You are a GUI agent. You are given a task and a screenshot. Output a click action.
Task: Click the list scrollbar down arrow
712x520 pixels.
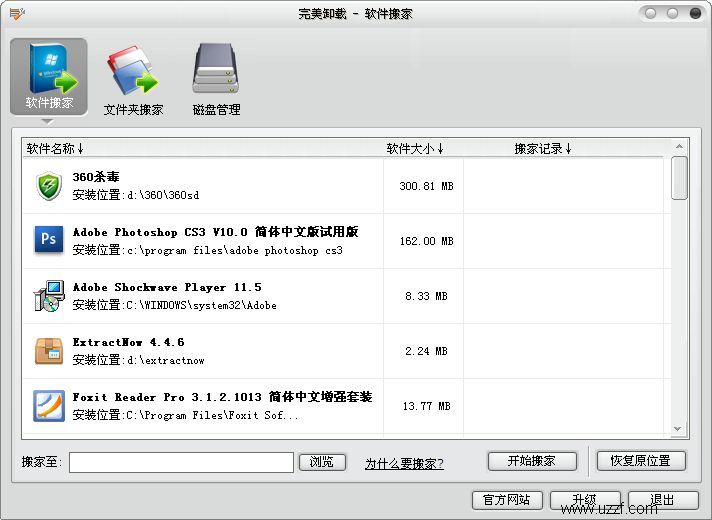[678, 429]
